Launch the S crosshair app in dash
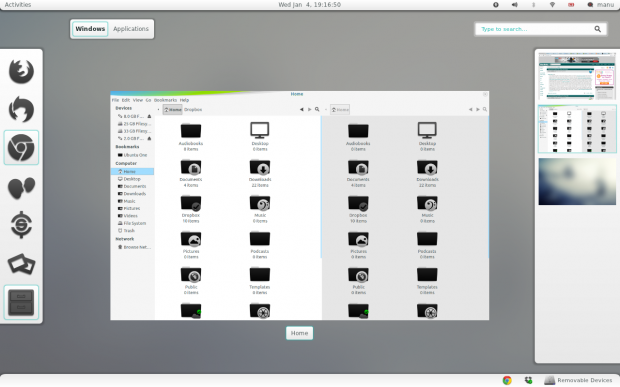This screenshot has width=620, height=387. (21, 225)
